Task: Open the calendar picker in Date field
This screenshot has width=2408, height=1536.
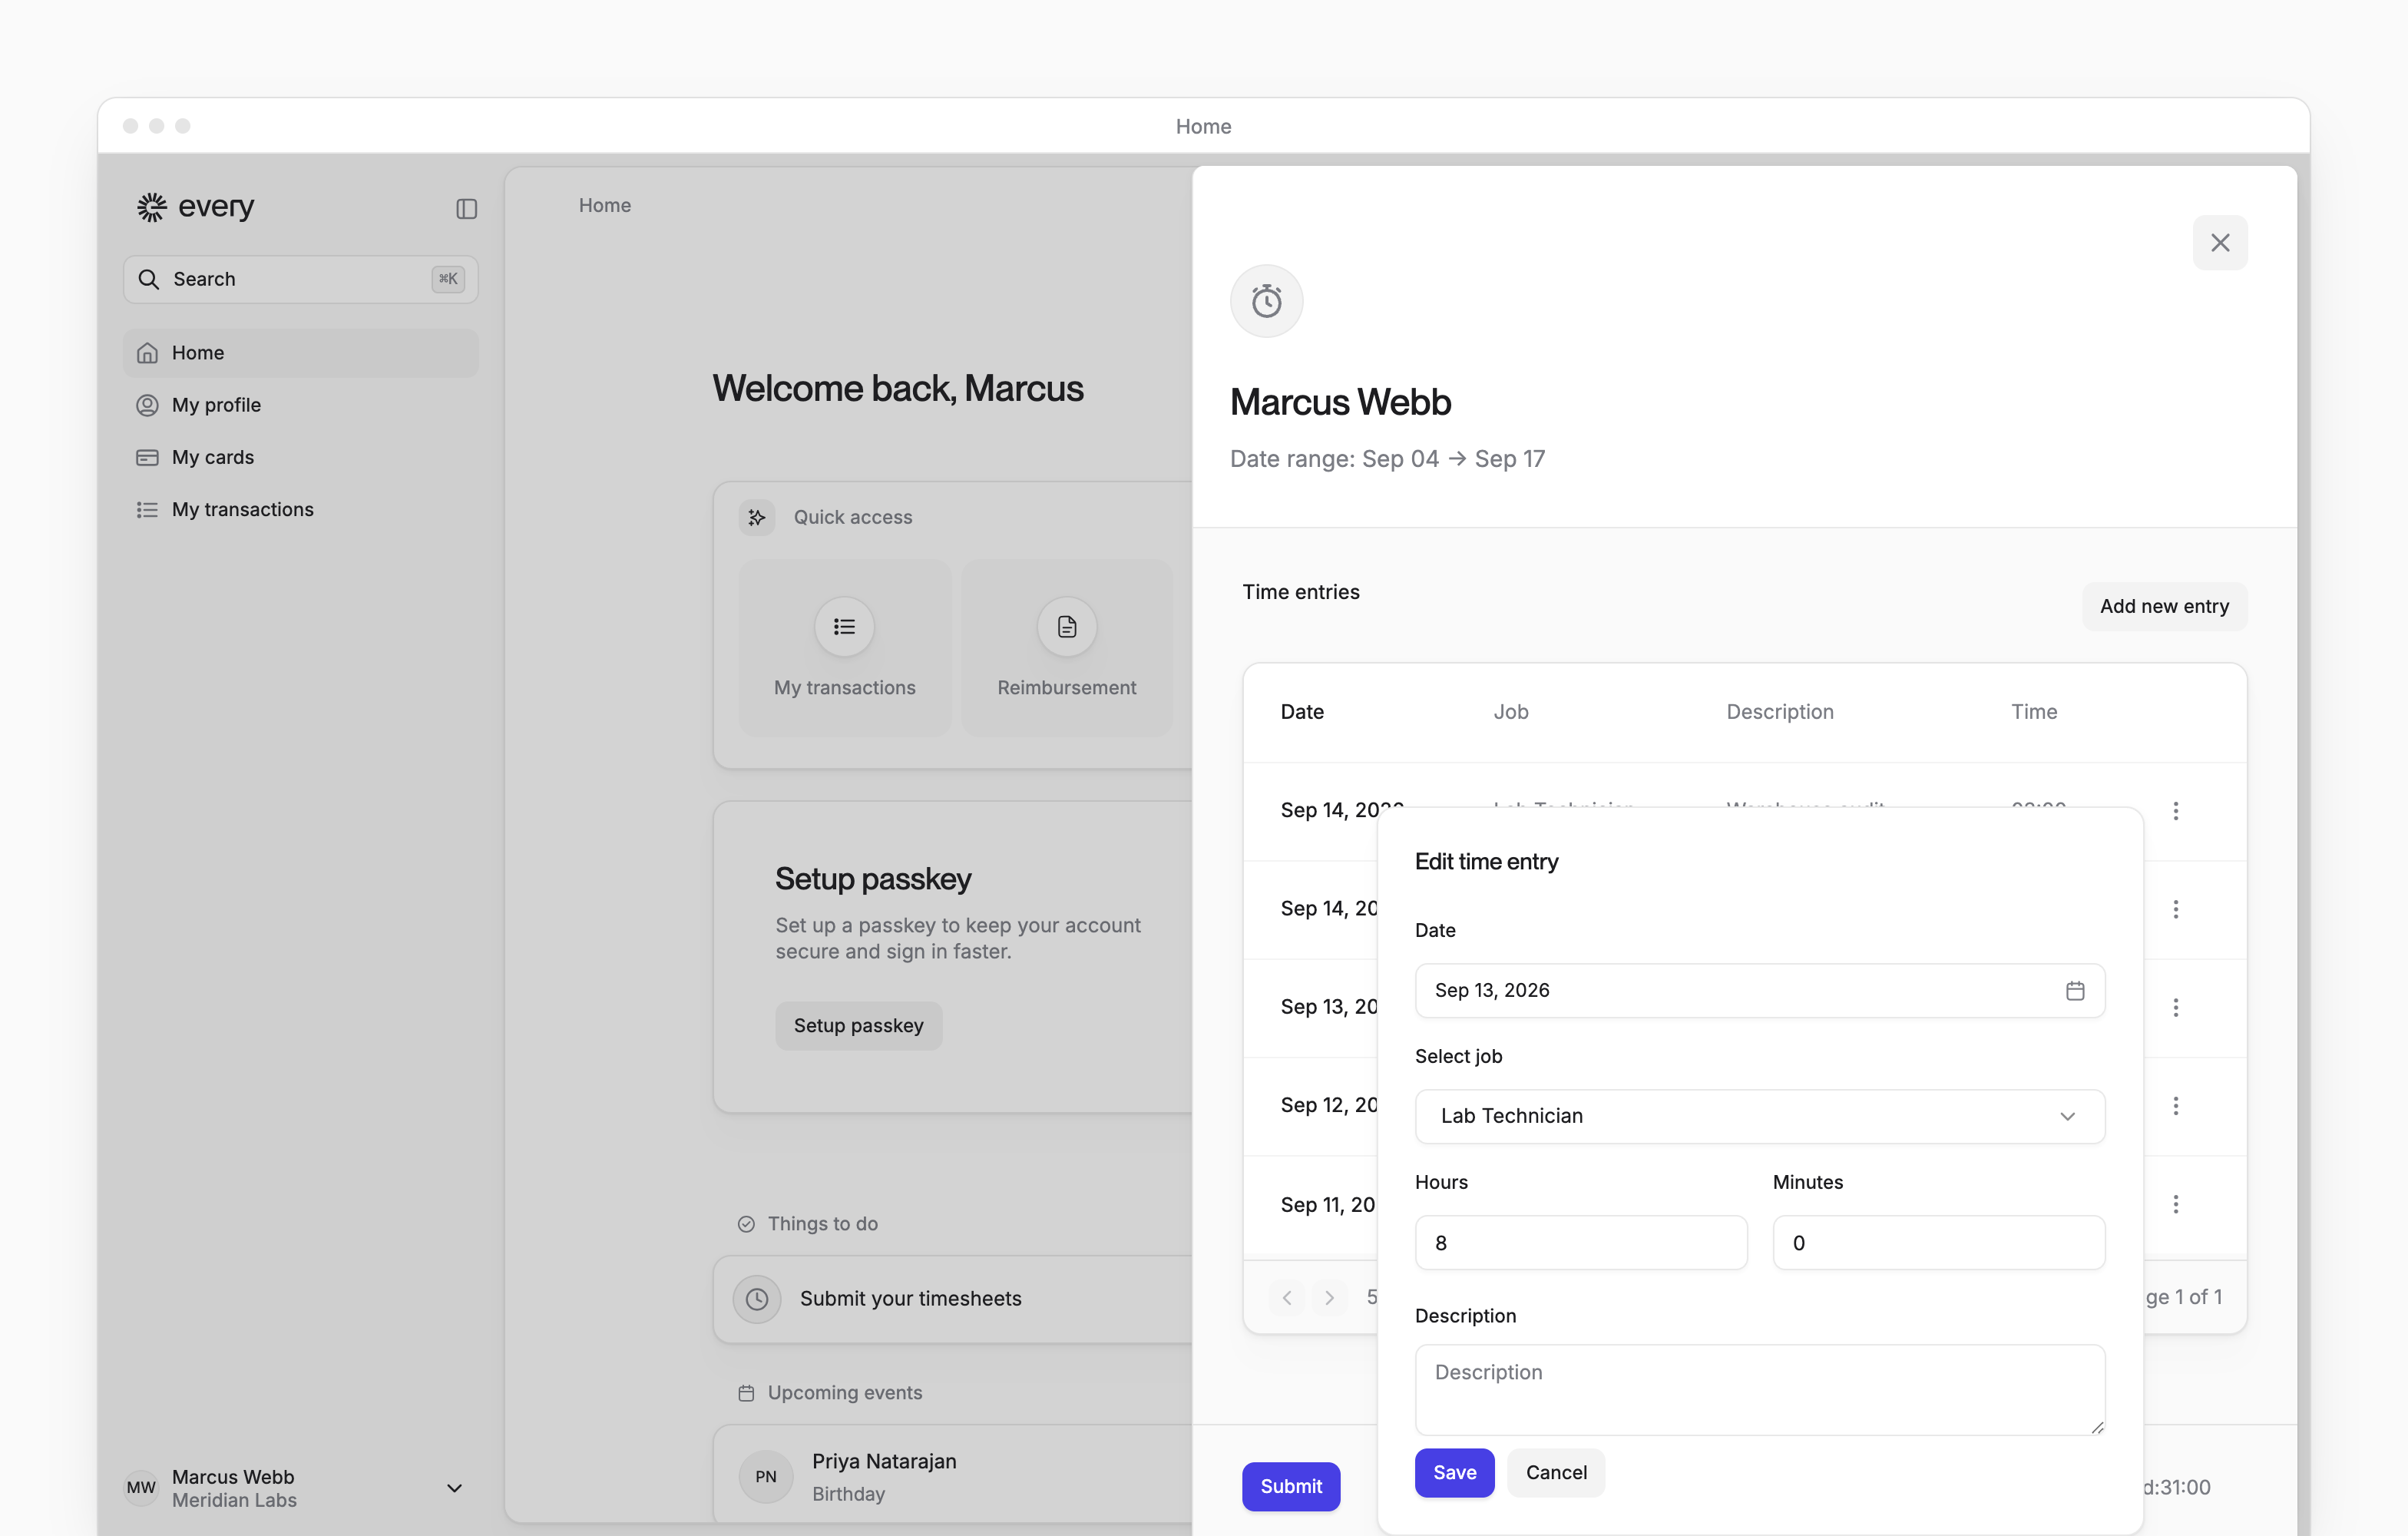Action: (2075, 991)
